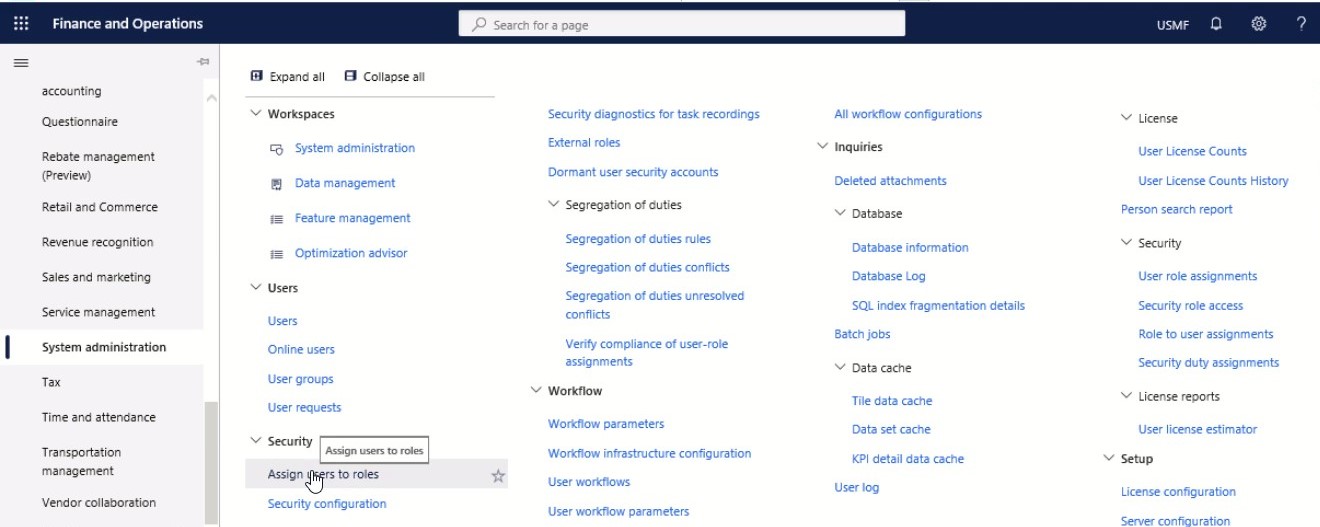Open Security configuration link
1320x527 pixels.
point(327,504)
